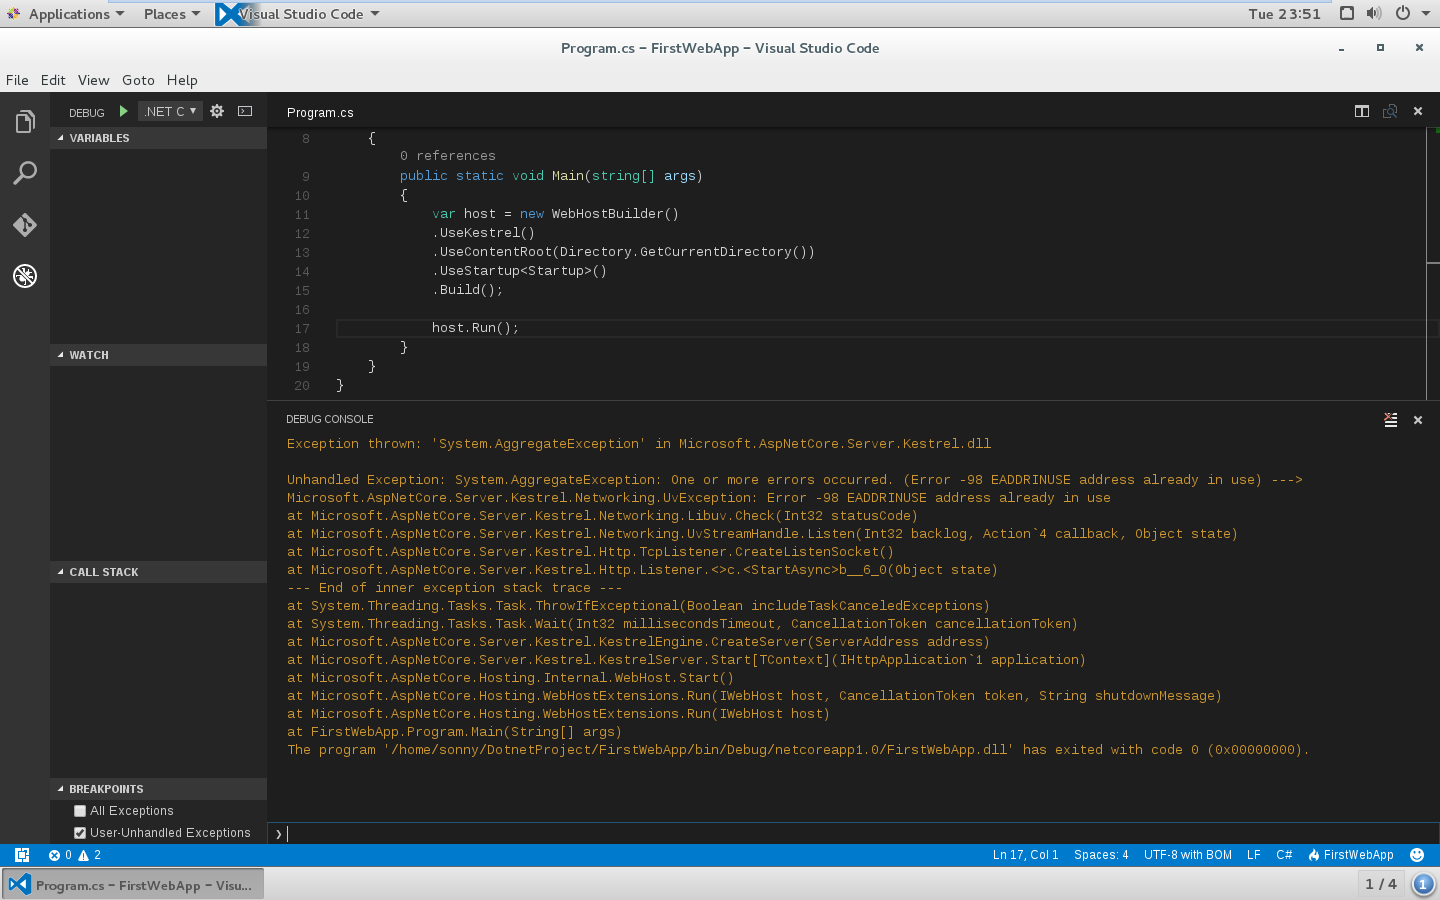
Task: Click the '.UseKestrel()' code line
Action: pos(484,233)
